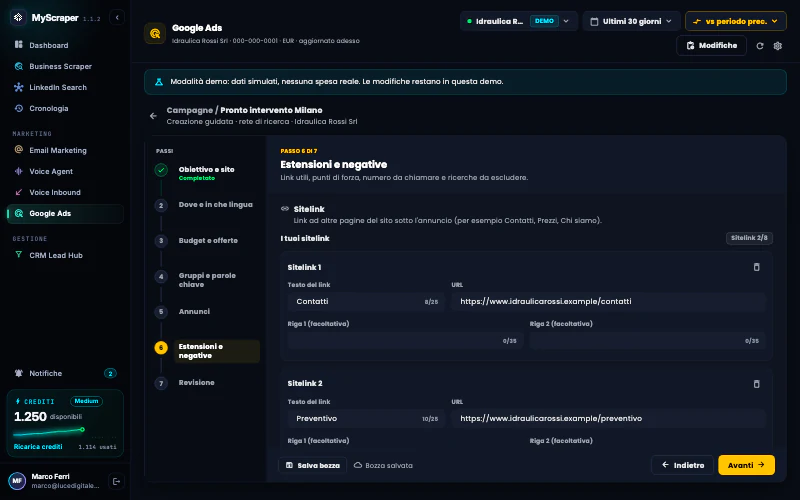Click the MyScraper logo icon
The width and height of the screenshot is (800, 500).
[18, 17]
